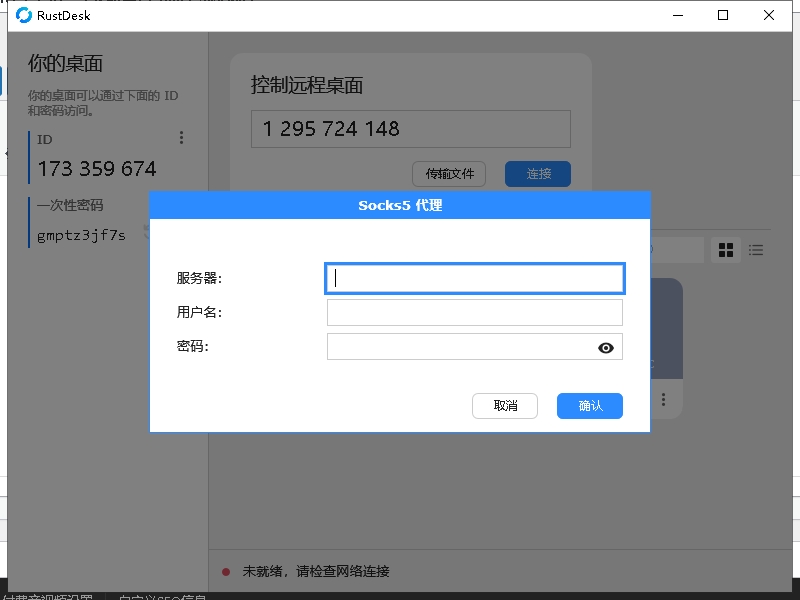Click the remote ID field 1 295 724 148
Viewport: 800px width, 600px height.
pos(411,129)
